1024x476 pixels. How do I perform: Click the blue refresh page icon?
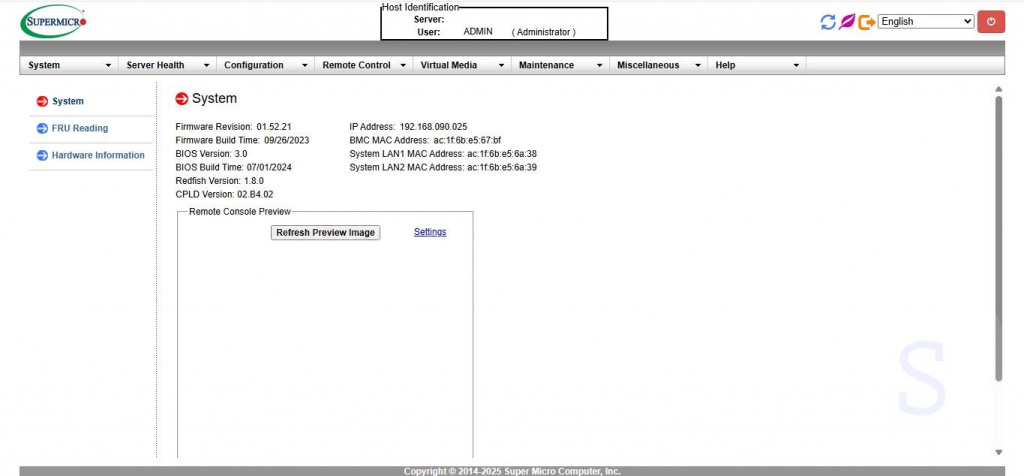click(x=827, y=22)
